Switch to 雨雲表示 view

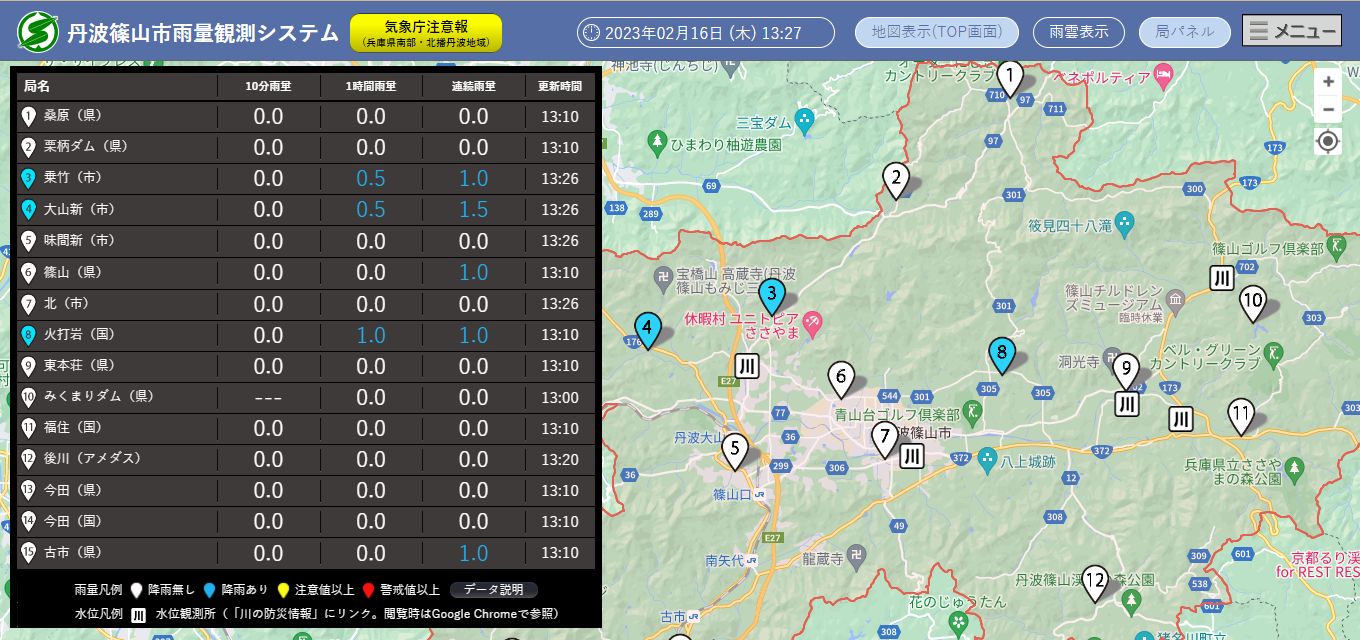(x=1078, y=32)
